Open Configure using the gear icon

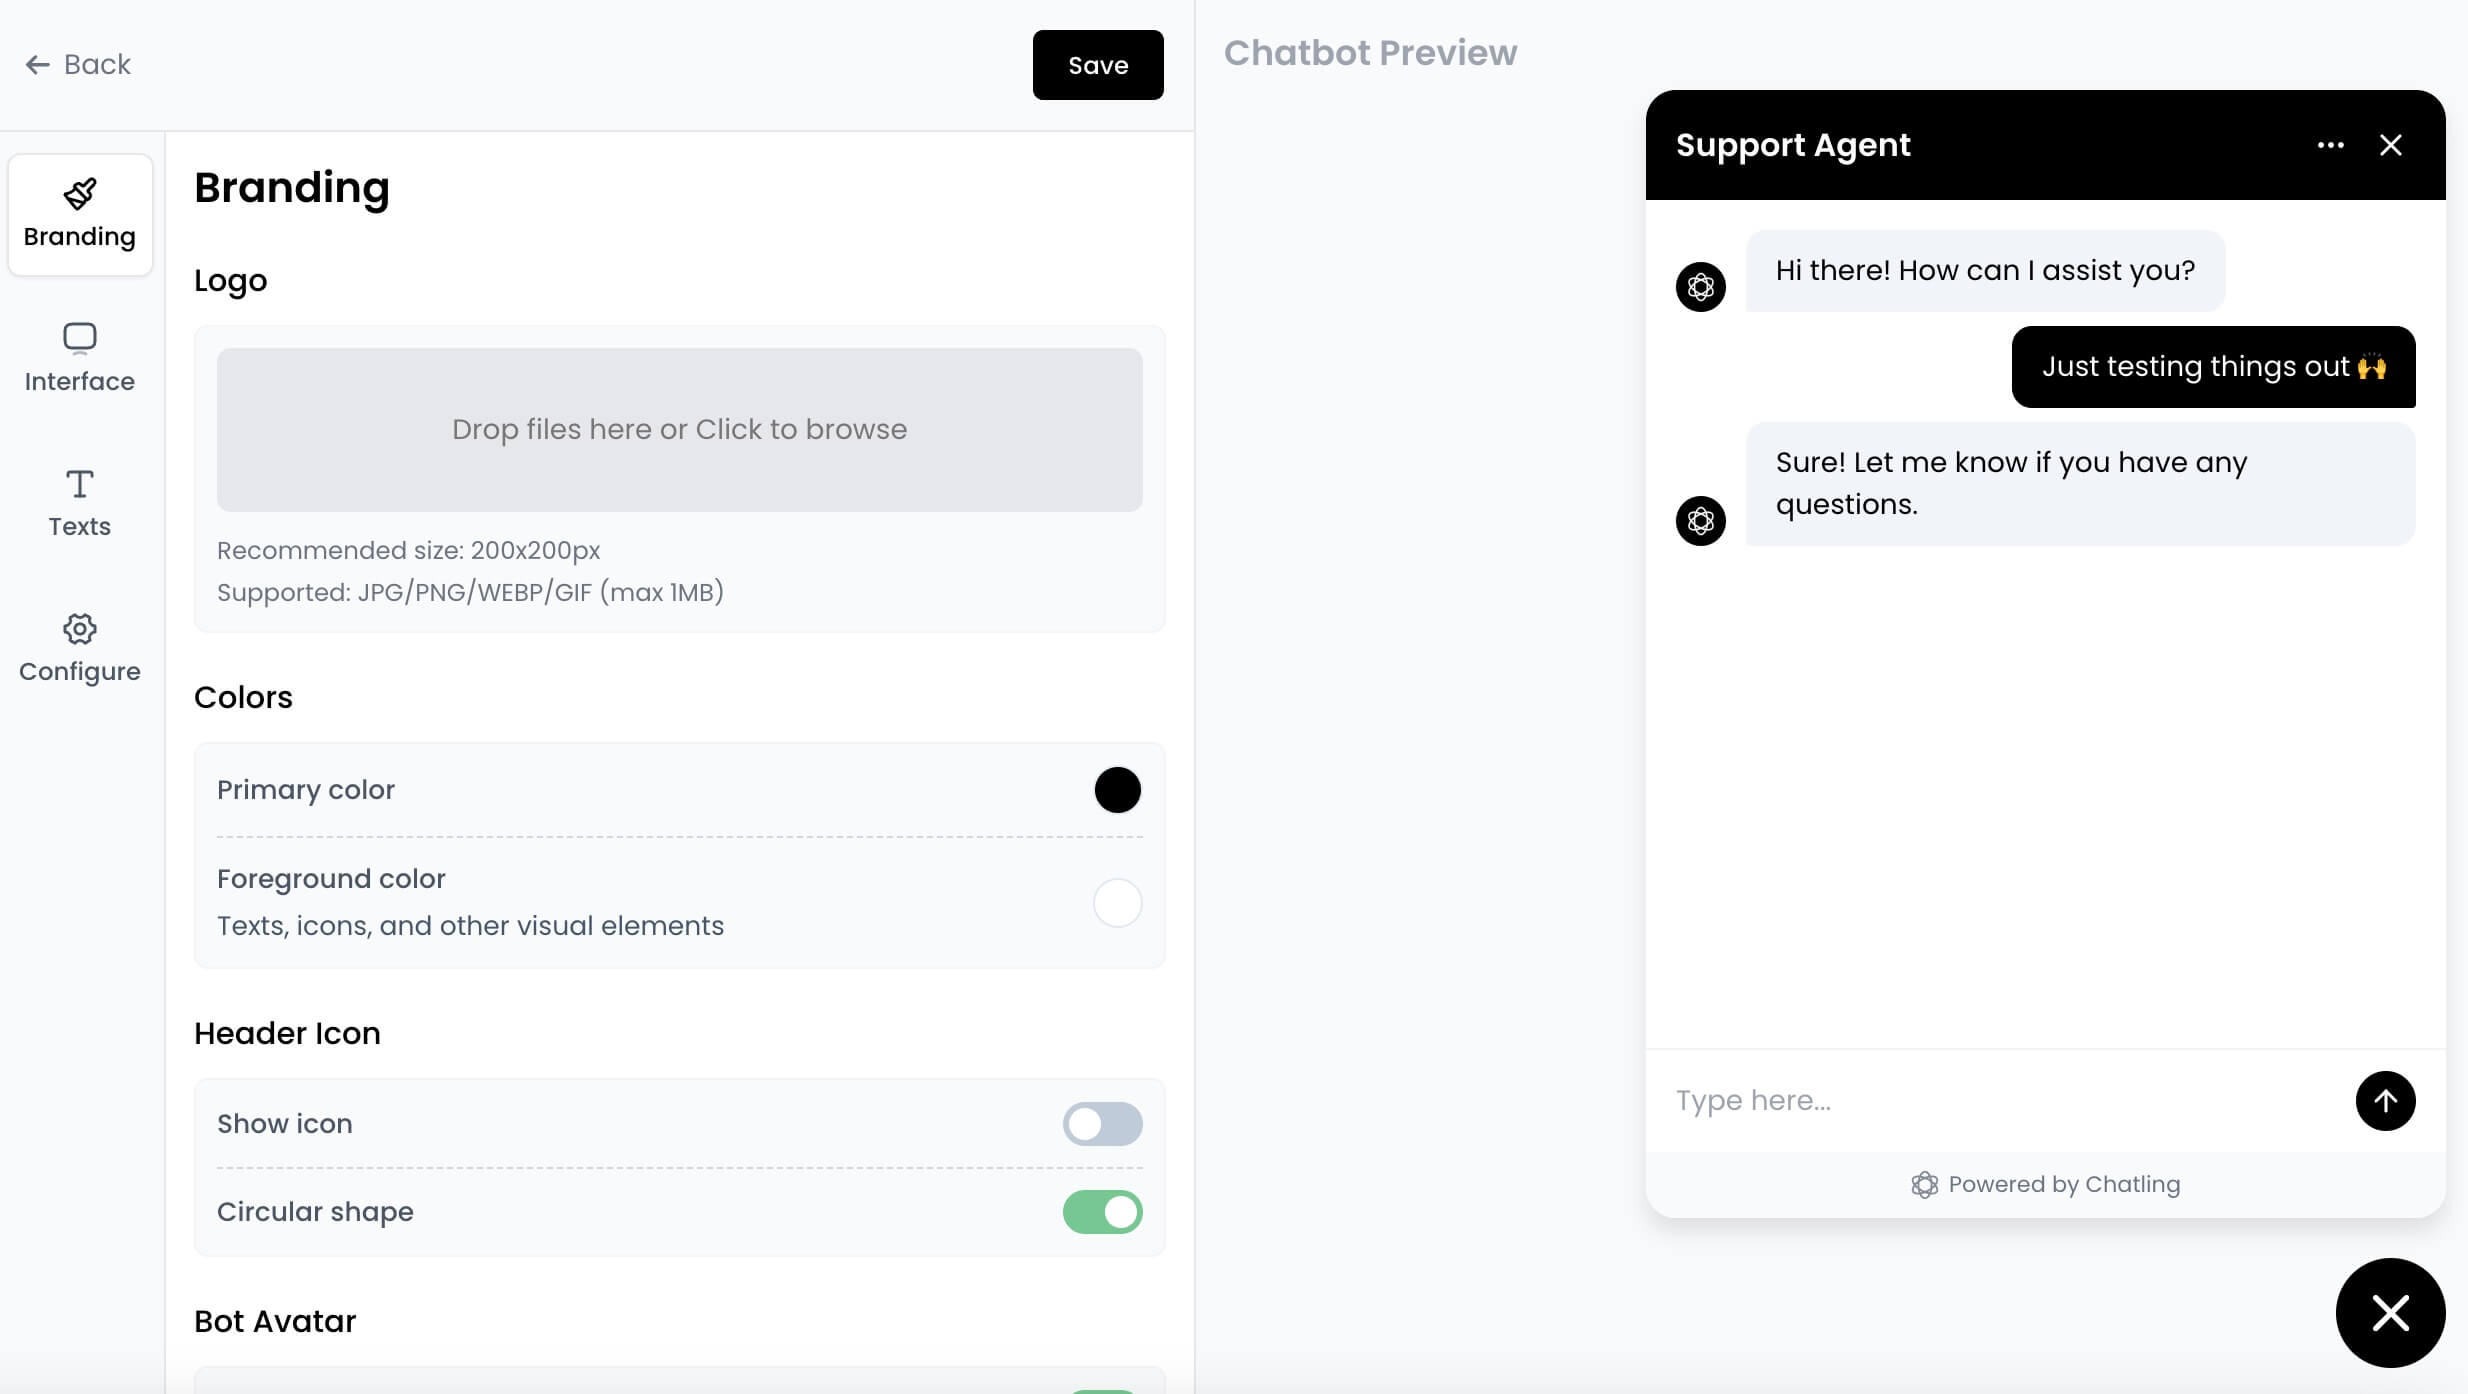tap(80, 629)
